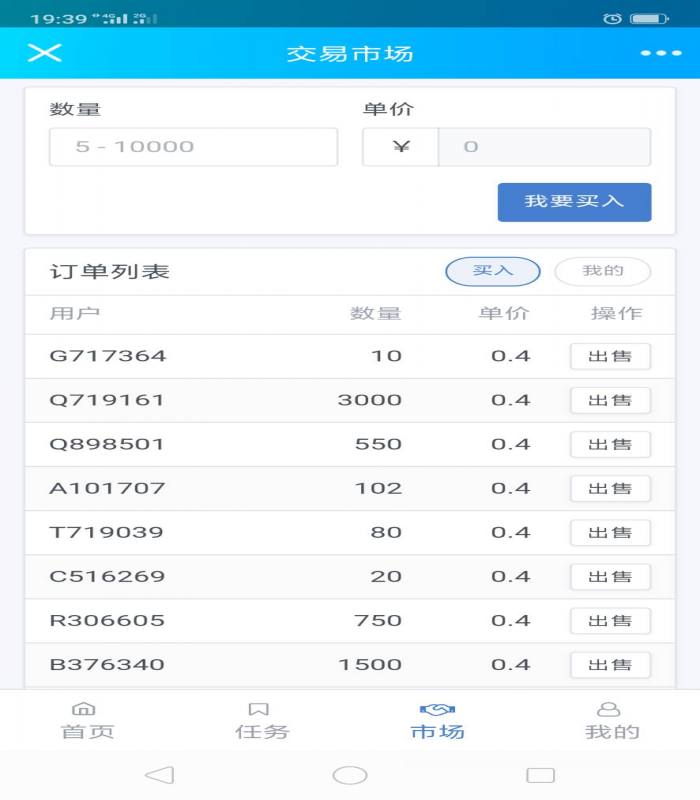This screenshot has height=800, width=700.
Task: Go to 我的 profile icon in bottom bar
Action: click(x=611, y=709)
